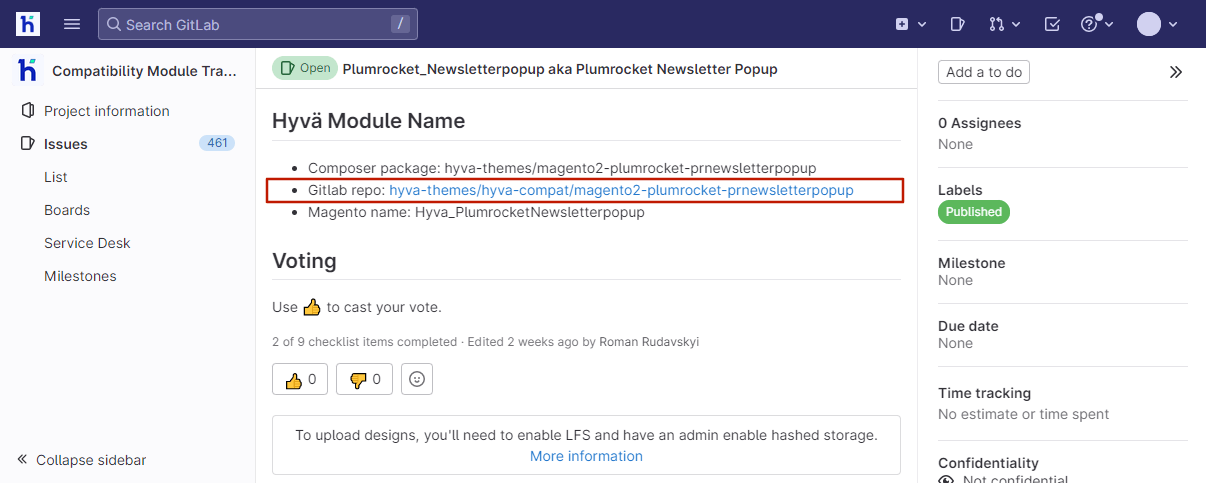Toggle the hamburger main menu
This screenshot has width=1206, height=483.
point(72,24)
